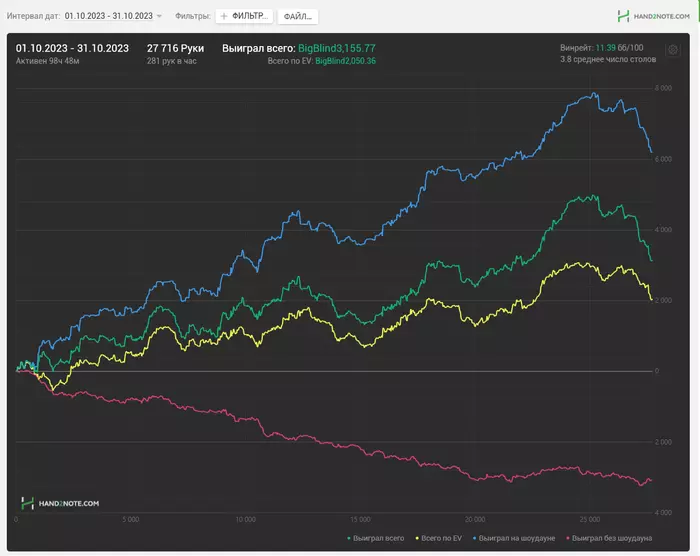Click the '01.10.2023 - 31.10.2023' chart header date

coord(71,47)
